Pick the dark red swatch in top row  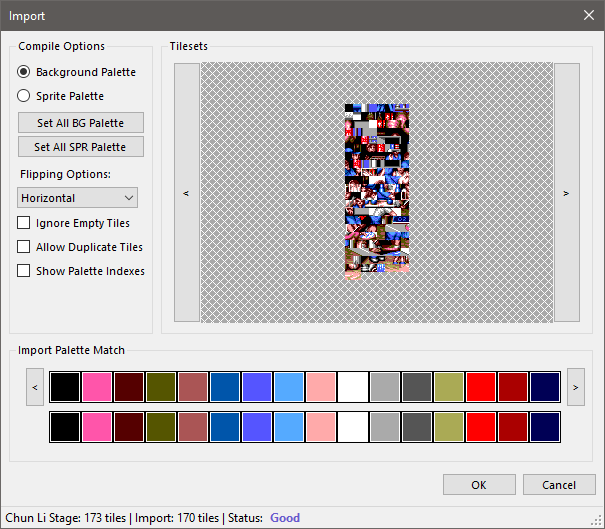pyautogui.click(x=513, y=387)
